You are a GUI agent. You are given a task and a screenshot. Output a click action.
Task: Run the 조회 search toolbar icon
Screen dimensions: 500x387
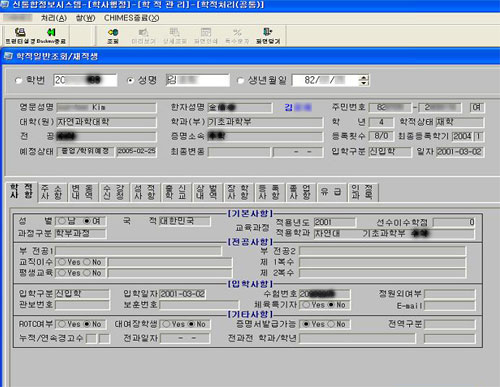pyautogui.click(x=113, y=35)
